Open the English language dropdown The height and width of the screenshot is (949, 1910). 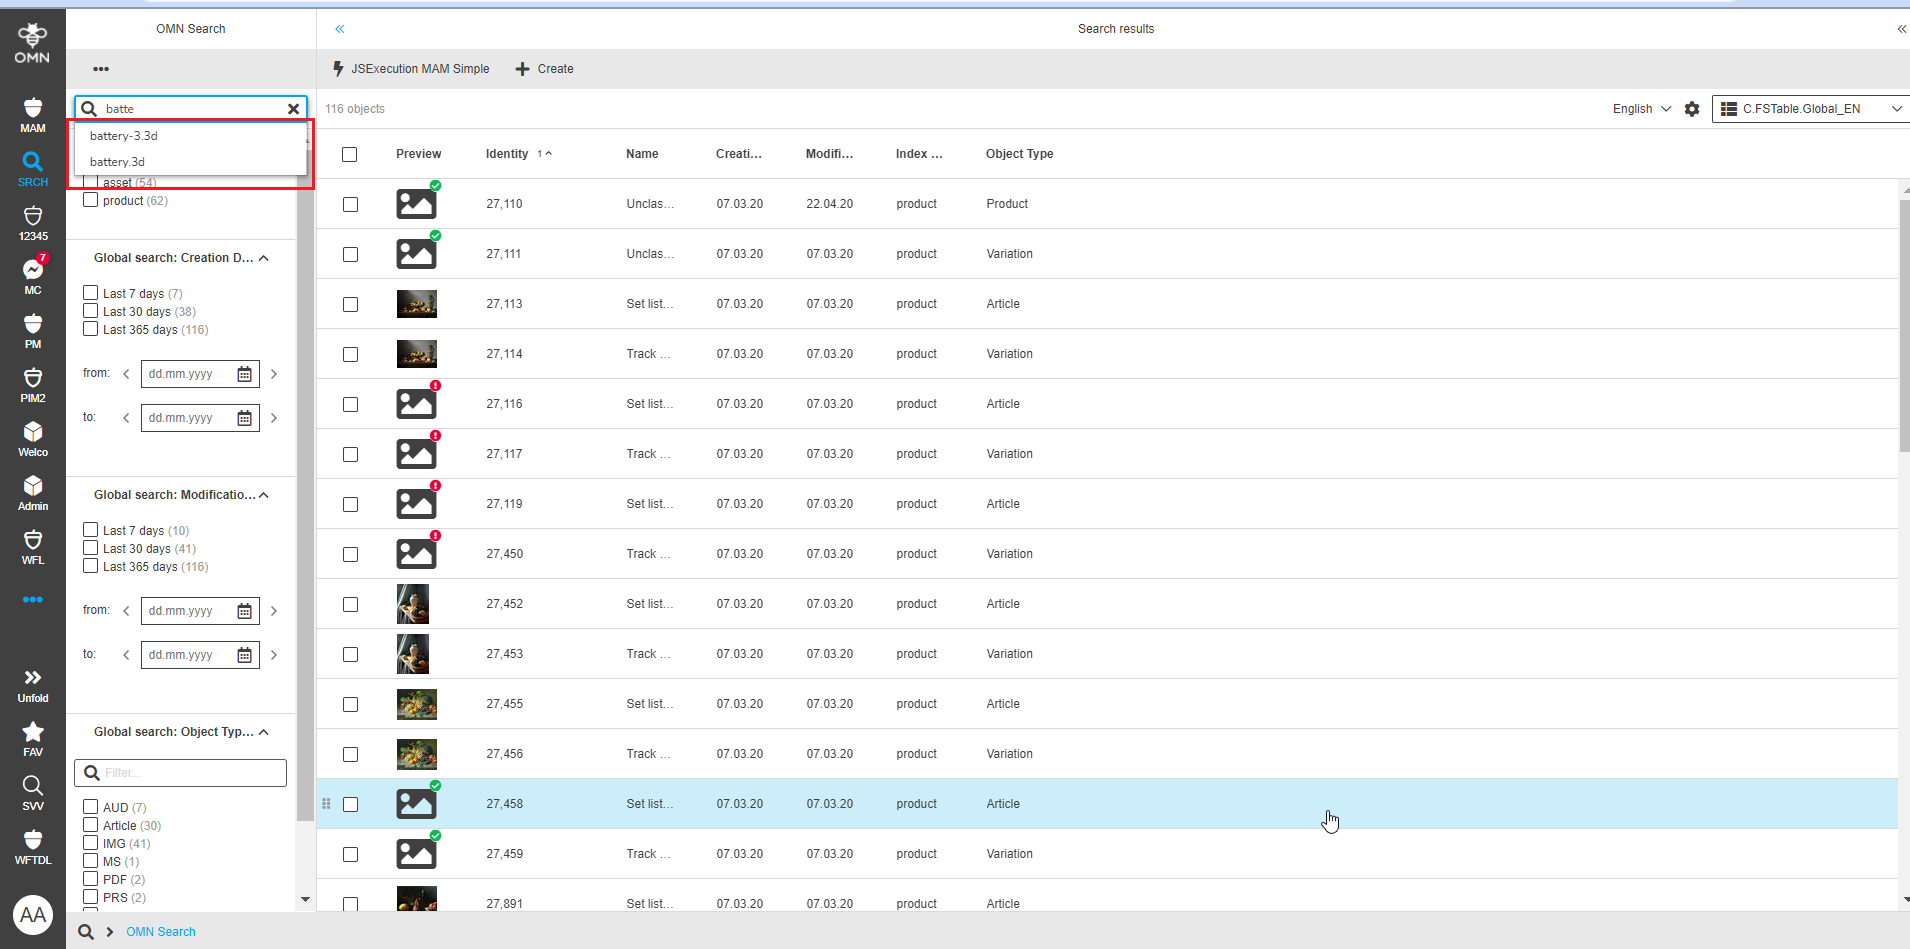[1640, 108]
